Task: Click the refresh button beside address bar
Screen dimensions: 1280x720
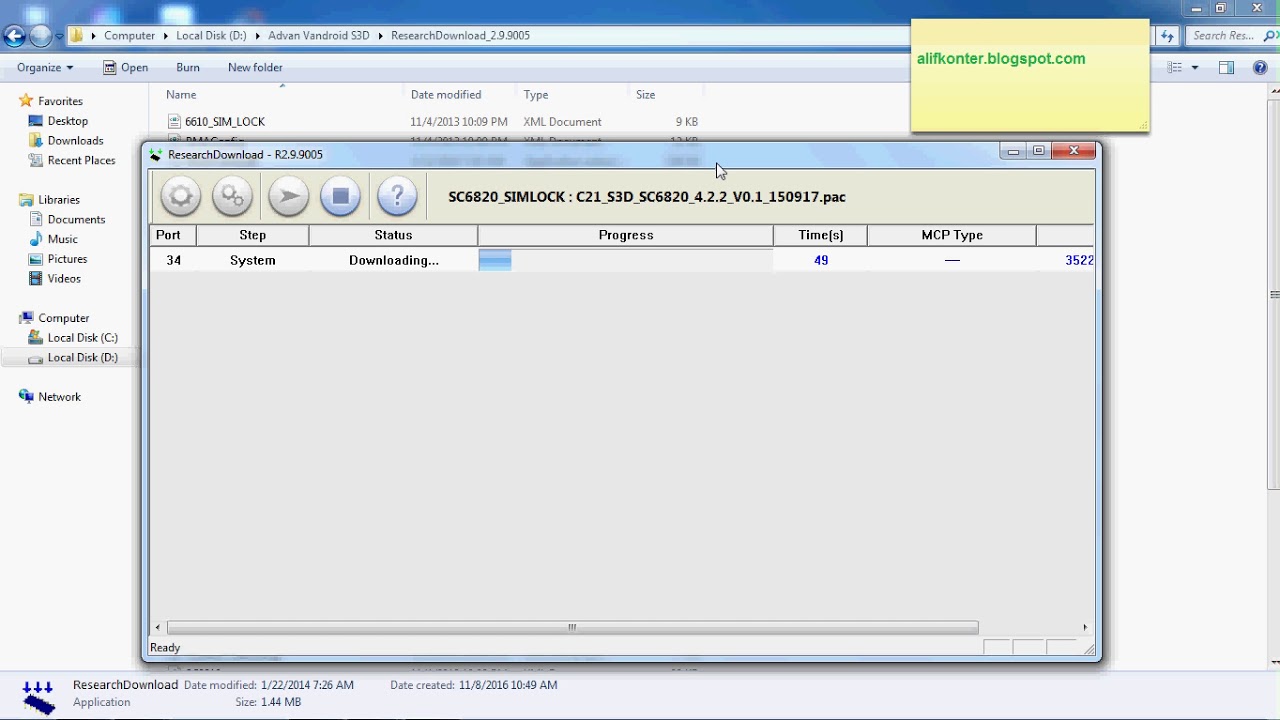Action: click(1167, 36)
